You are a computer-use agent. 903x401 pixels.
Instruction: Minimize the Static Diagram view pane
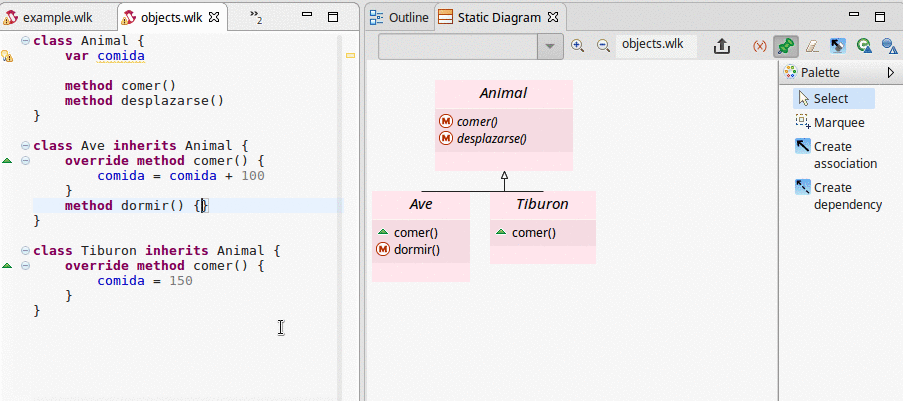click(854, 15)
